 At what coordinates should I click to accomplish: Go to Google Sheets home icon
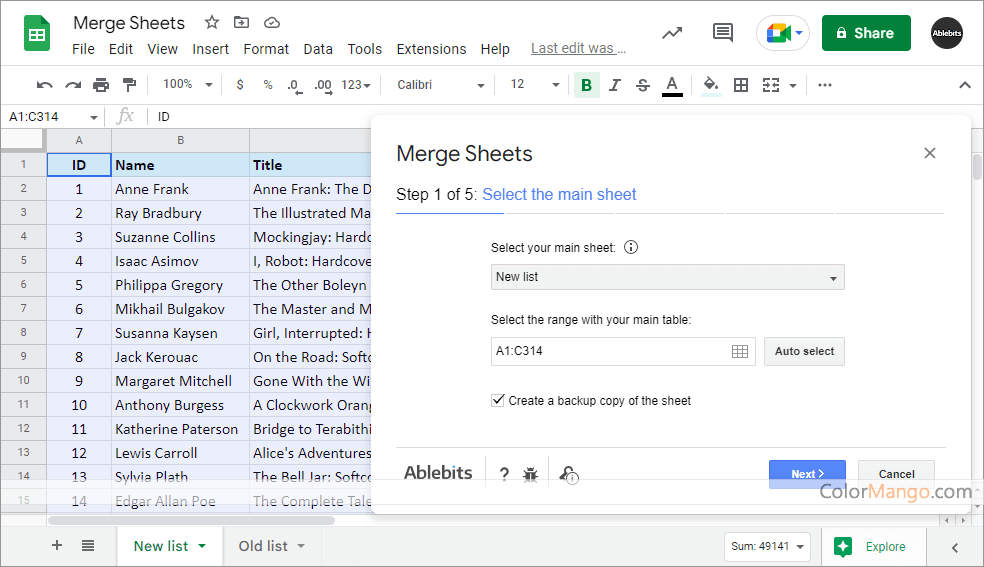pos(37,33)
